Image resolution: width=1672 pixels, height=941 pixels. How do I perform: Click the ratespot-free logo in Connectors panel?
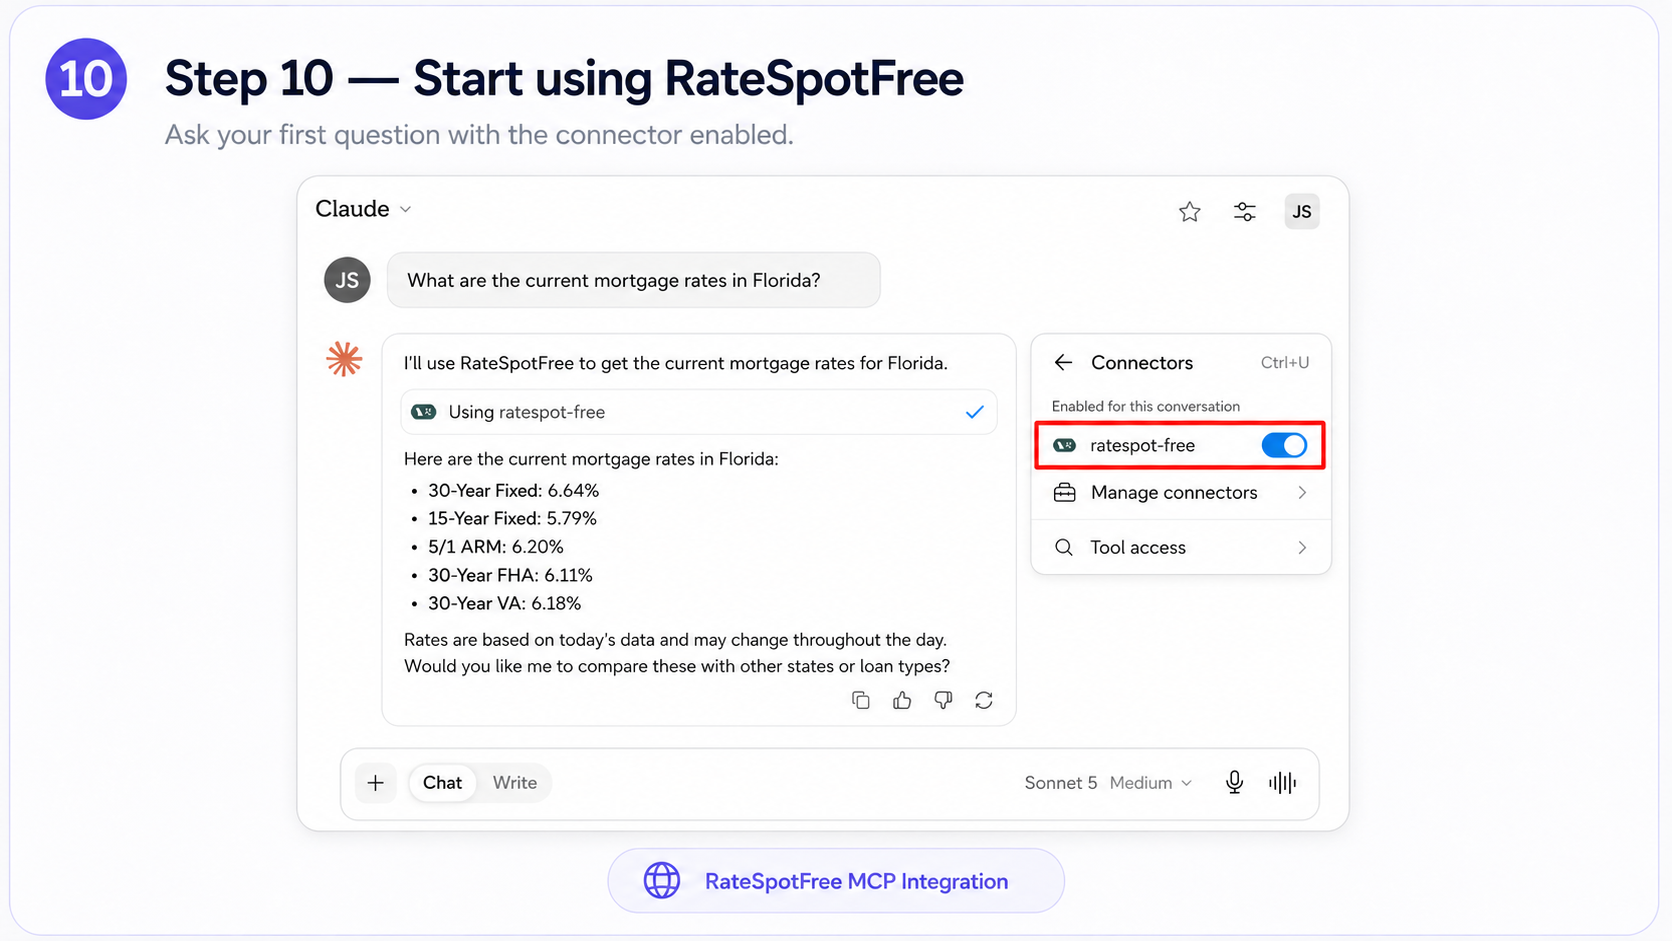click(1065, 445)
